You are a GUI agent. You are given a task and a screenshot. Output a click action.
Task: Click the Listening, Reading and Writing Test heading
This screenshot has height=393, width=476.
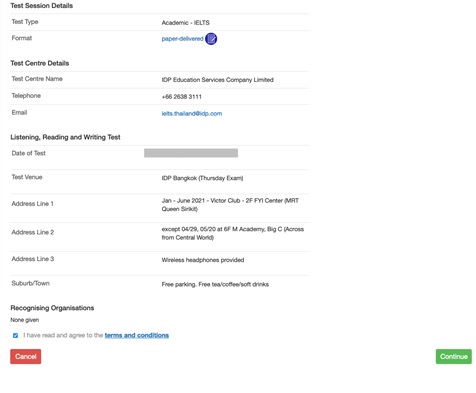pos(65,137)
